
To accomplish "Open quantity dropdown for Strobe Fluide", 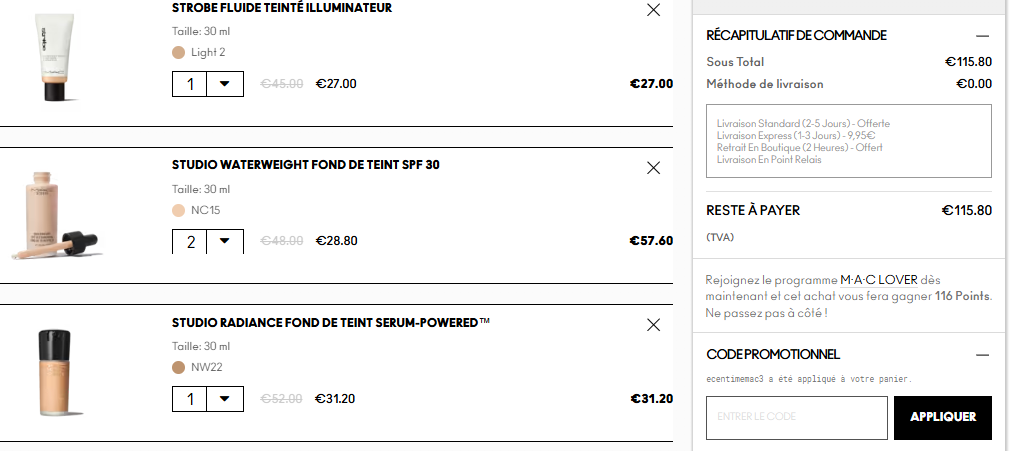I will point(224,84).
